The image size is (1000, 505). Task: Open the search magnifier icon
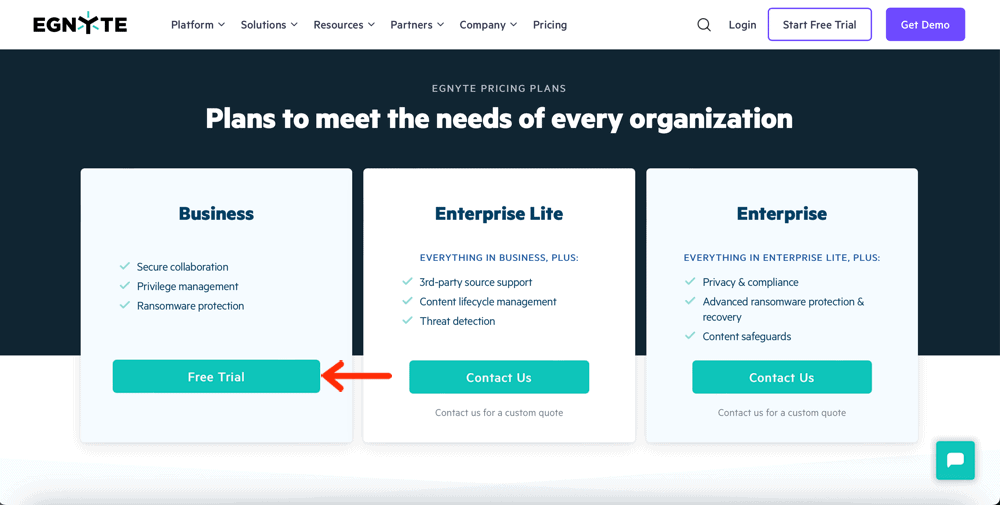coord(703,25)
